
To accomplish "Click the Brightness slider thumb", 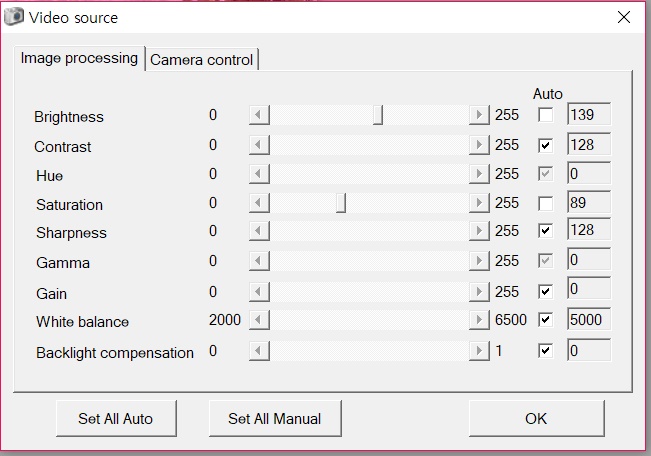I will [x=378, y=116].
